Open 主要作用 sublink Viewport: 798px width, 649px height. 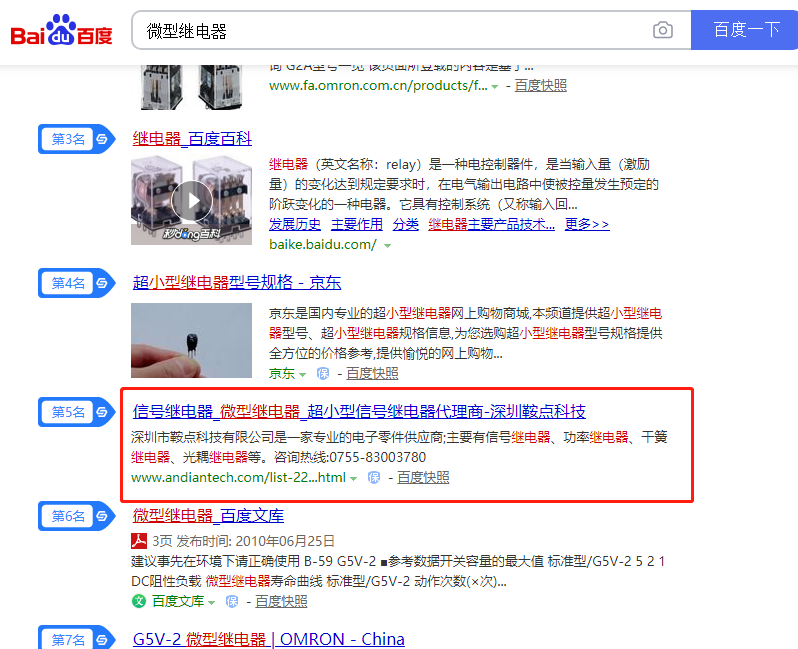[357, 224]
